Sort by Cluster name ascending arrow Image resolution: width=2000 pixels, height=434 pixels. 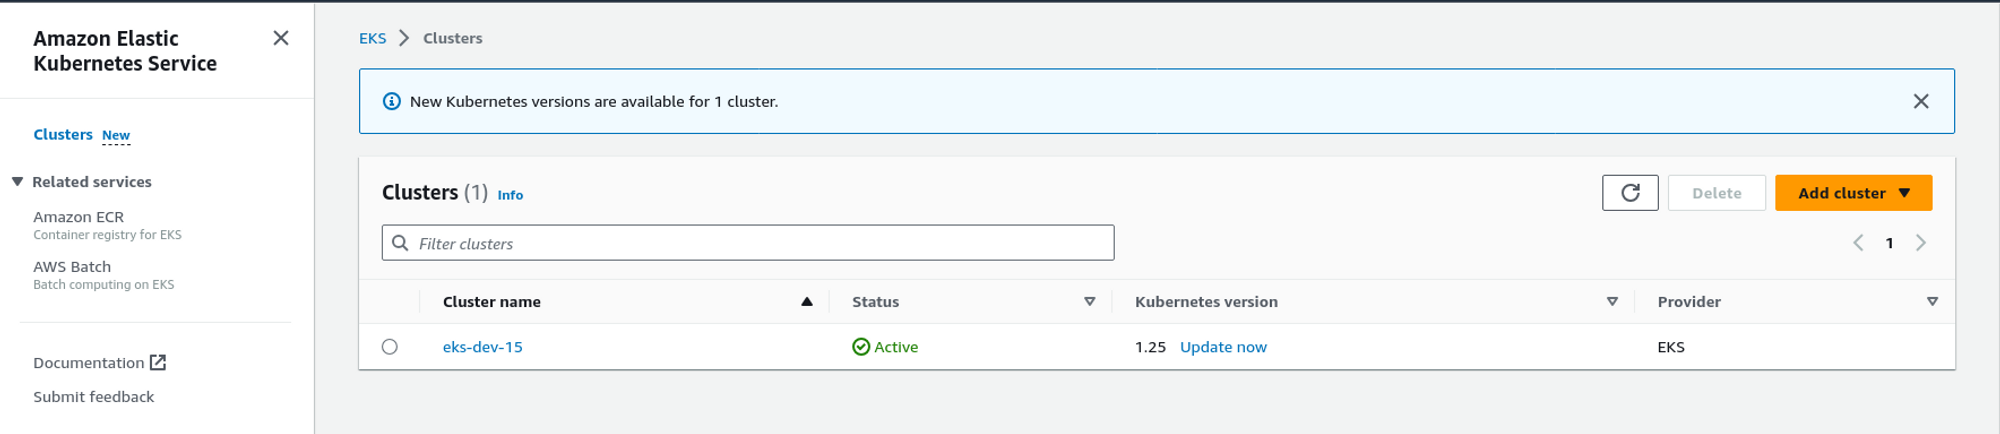pos(807,302)
